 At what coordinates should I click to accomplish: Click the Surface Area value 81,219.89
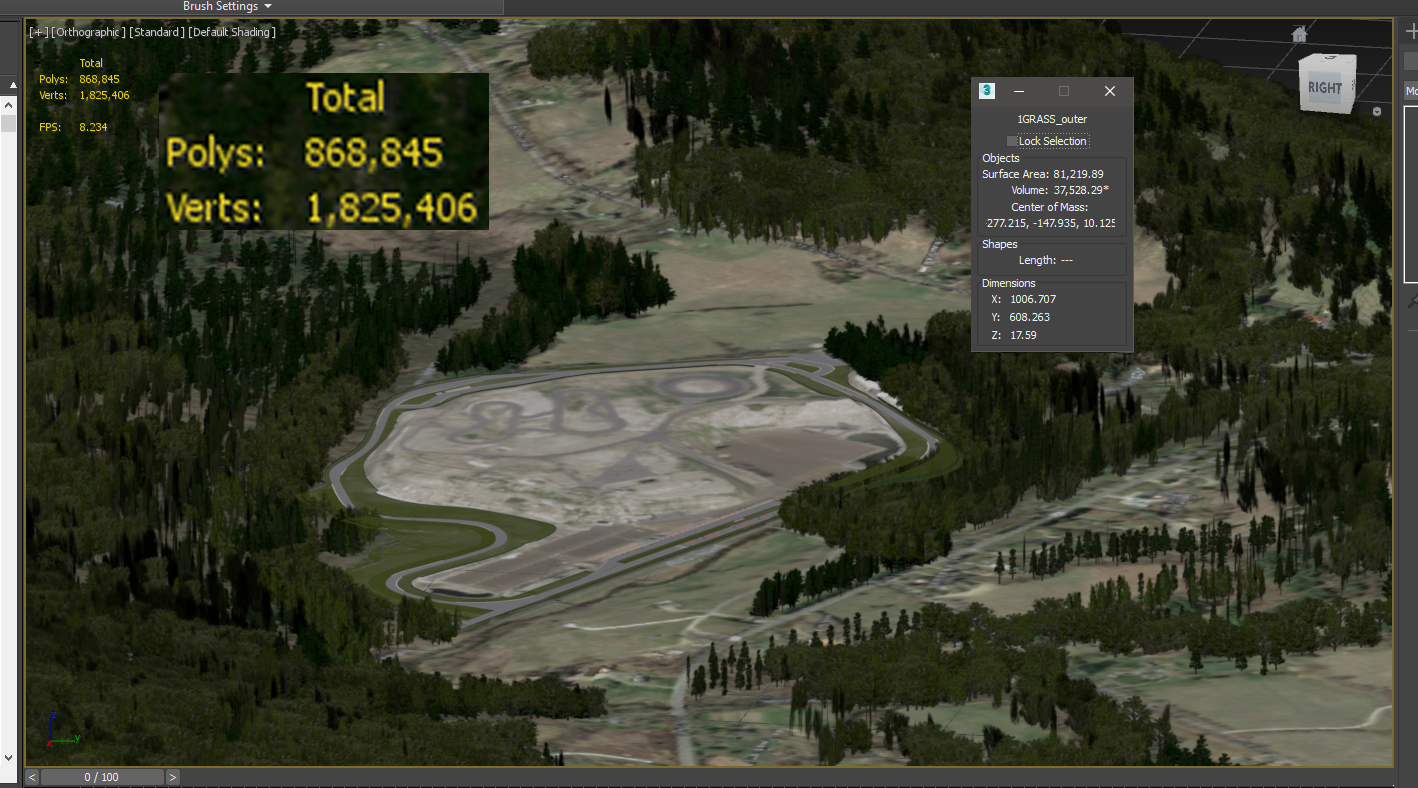click(x=1078, y=174)
